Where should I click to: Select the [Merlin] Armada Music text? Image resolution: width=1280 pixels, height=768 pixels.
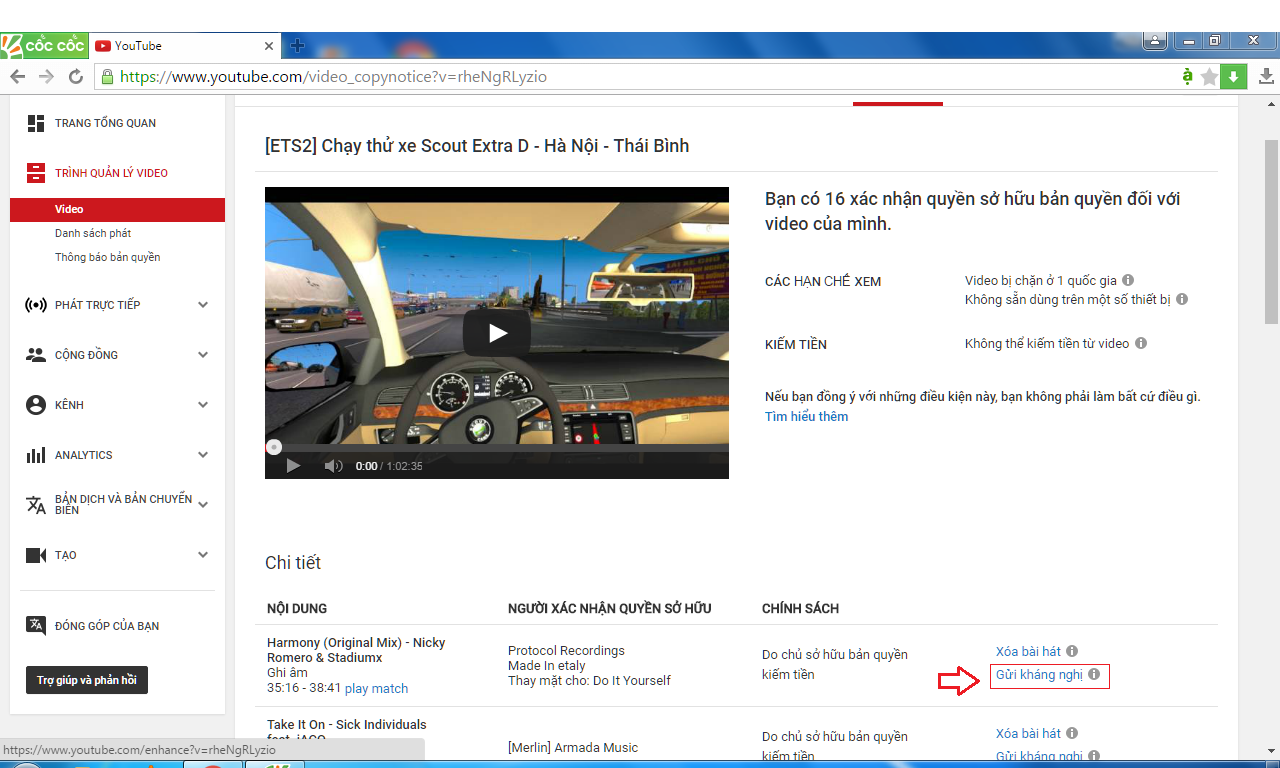coord(573,747)
